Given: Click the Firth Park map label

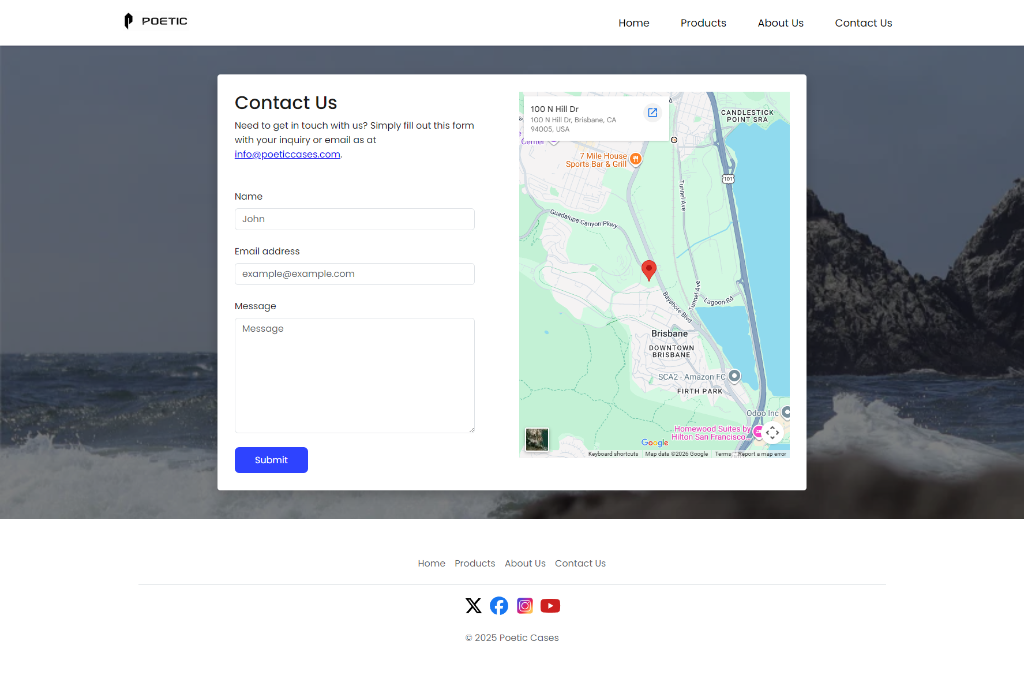Looking at the screenshot, I should coord(700,392).
